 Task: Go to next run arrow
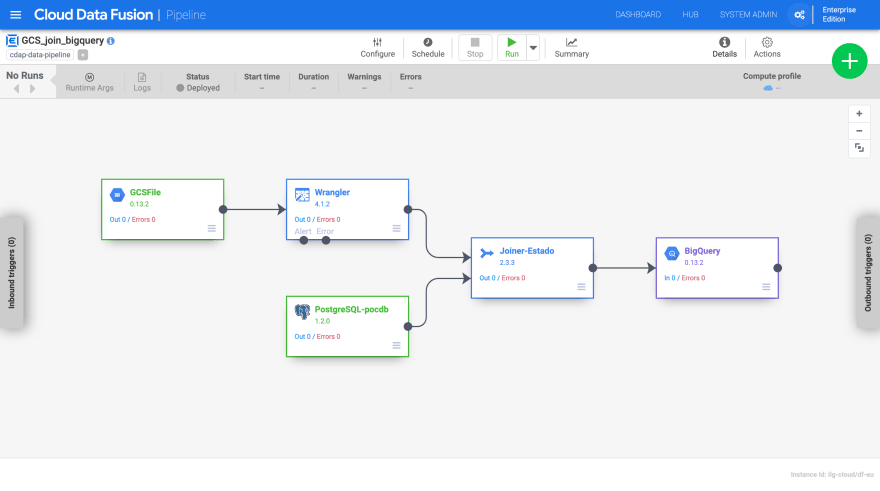(x=33, y=89)
